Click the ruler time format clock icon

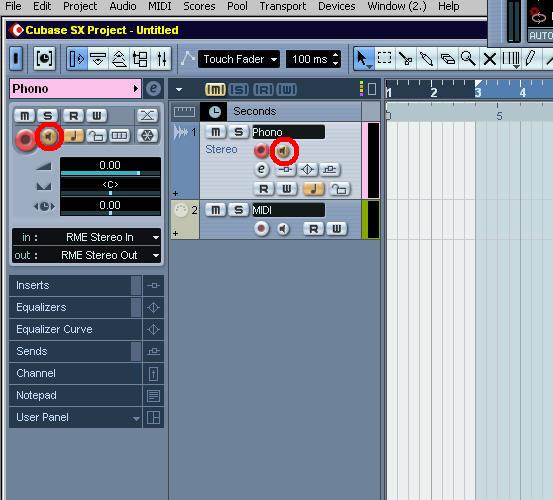pyautogui.click(x=214, y=112)
